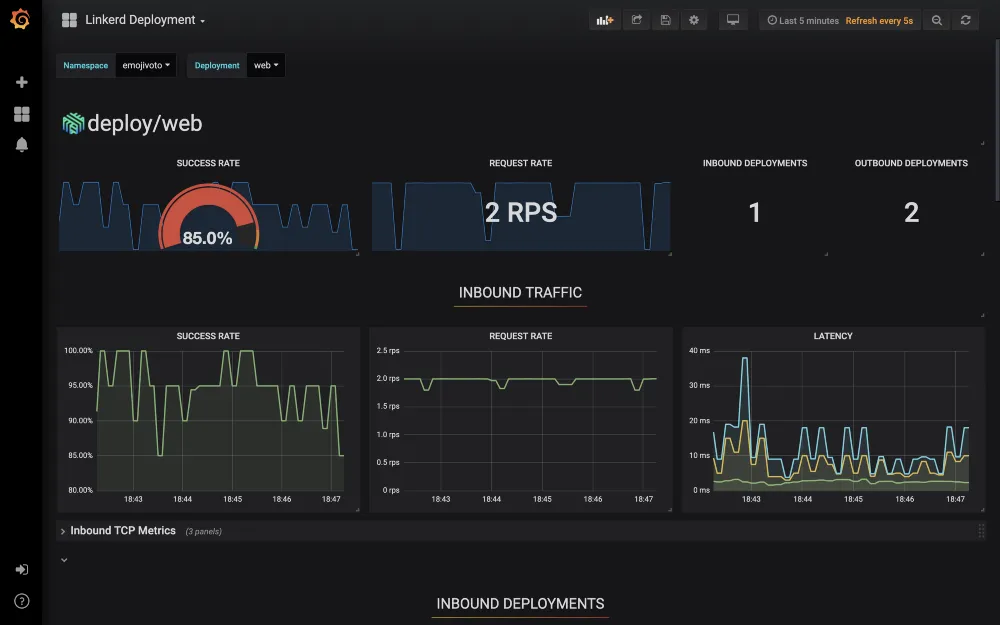
Task: Click the Inbound Traffic Success Rate panel title
Action: pos(208,336)
